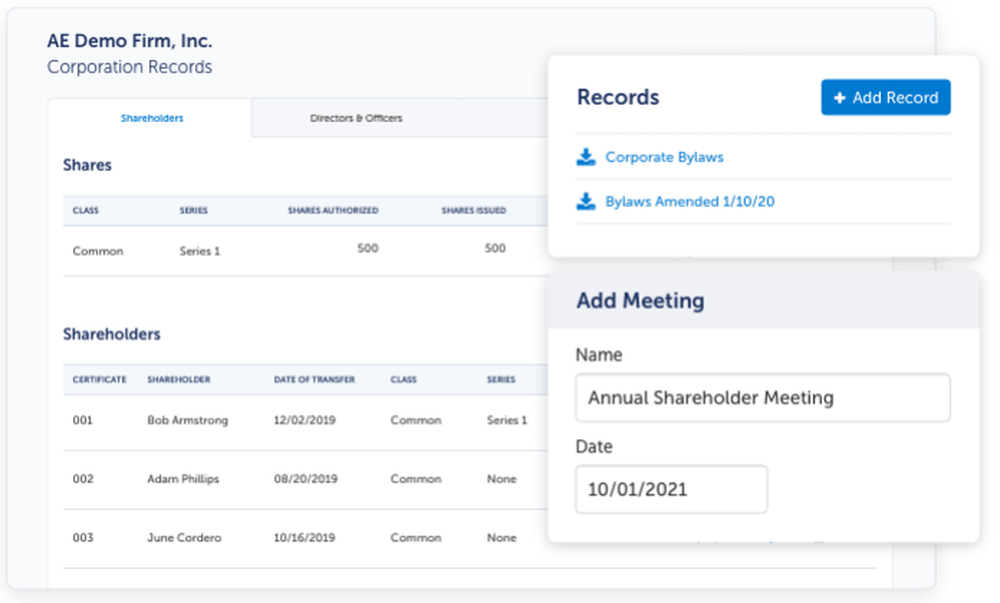Click the Add Meeting panel heading
This screenshot has height=603, width=1000.
[x=640, y=300]
